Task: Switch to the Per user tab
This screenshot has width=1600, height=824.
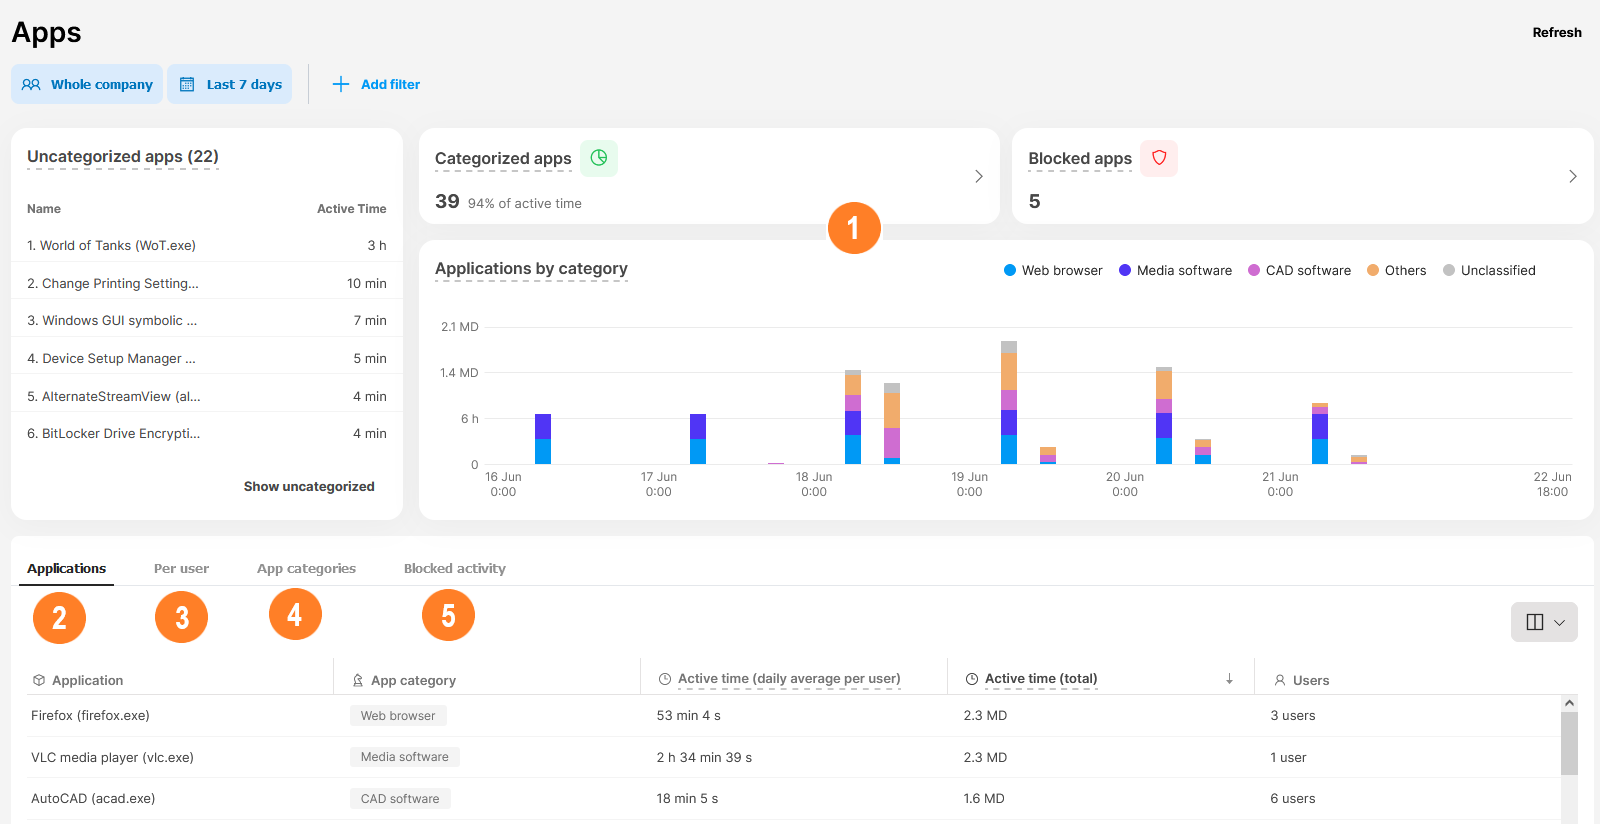Action: (181, 568)
